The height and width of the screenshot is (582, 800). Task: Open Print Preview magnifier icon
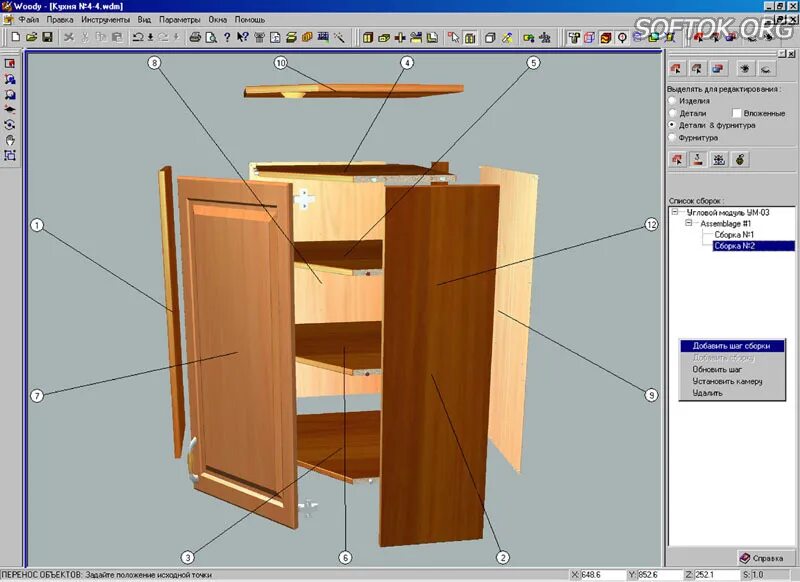(211, 37)
